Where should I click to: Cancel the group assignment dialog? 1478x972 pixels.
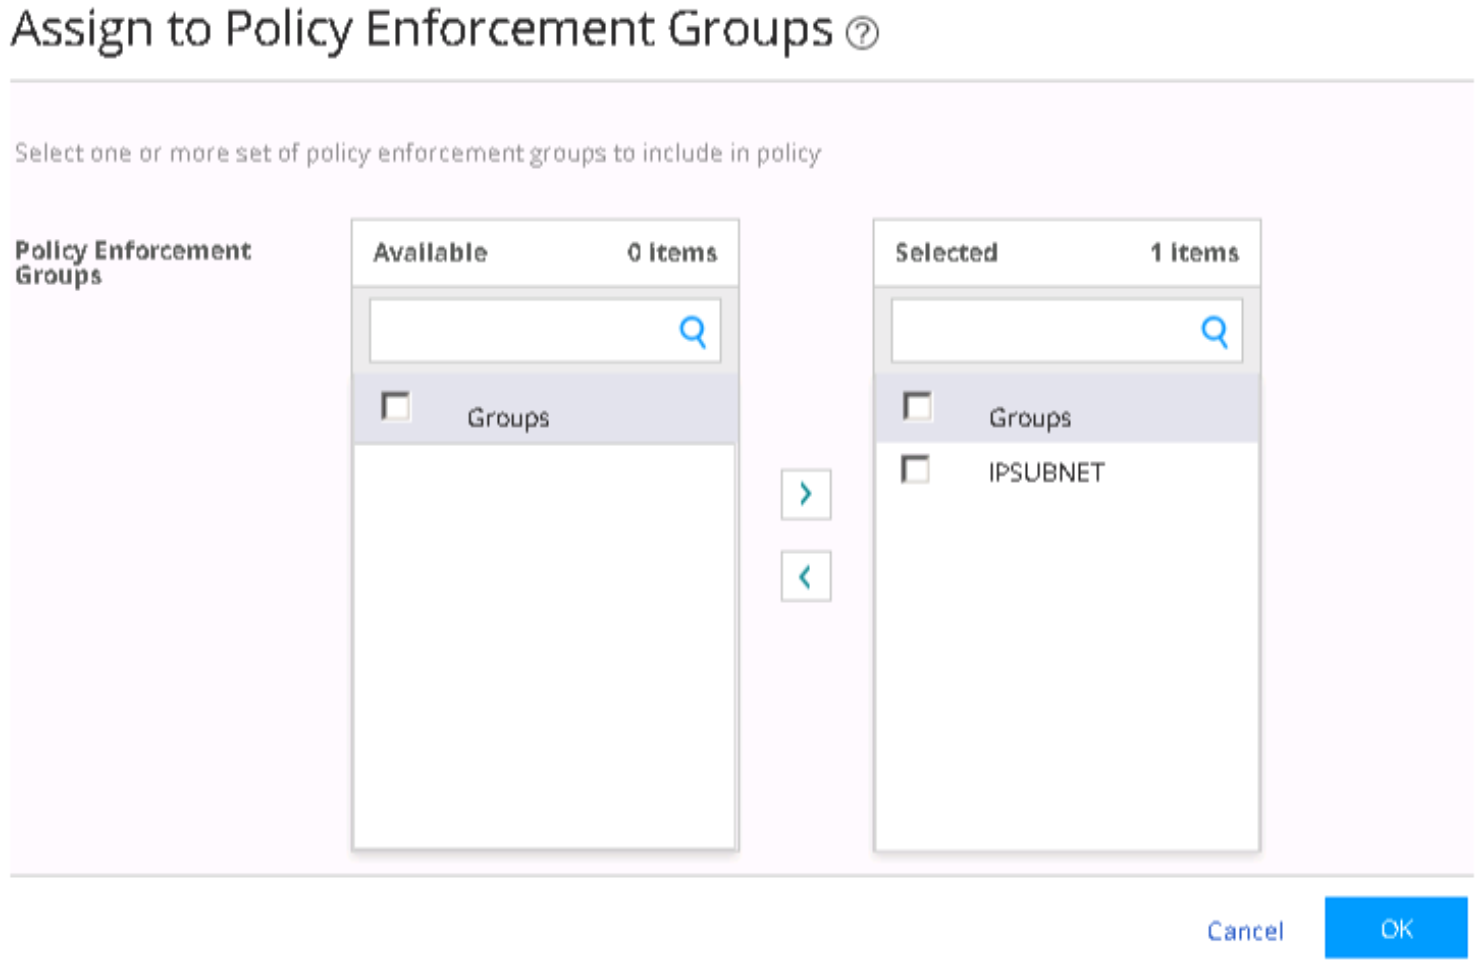click(x=1244, y=931)
